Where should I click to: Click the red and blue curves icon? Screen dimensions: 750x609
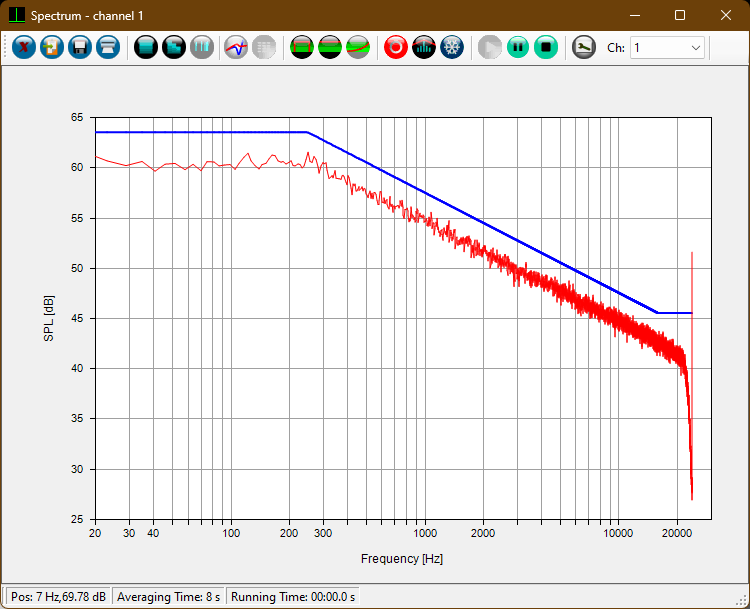236,47
